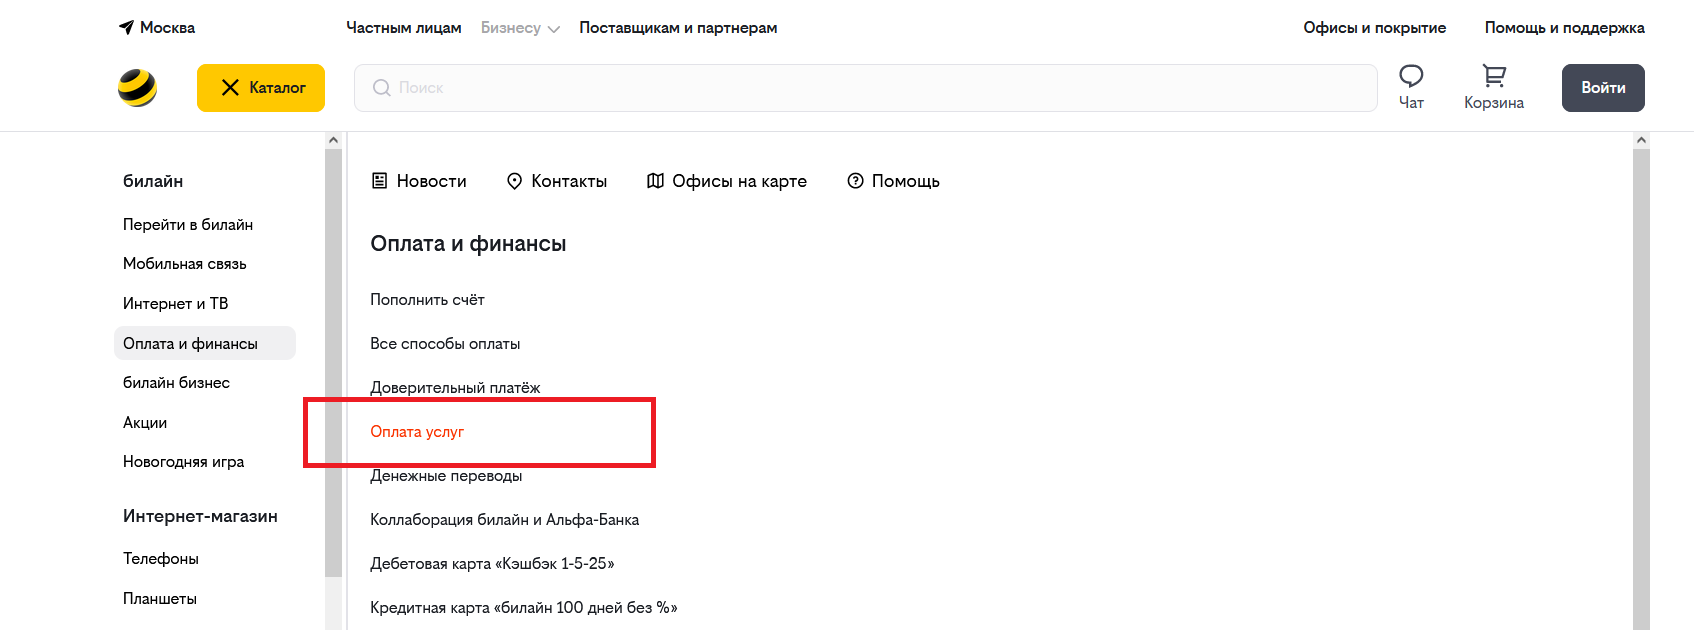Click the magnifier icon in the search field

(381, 88)
